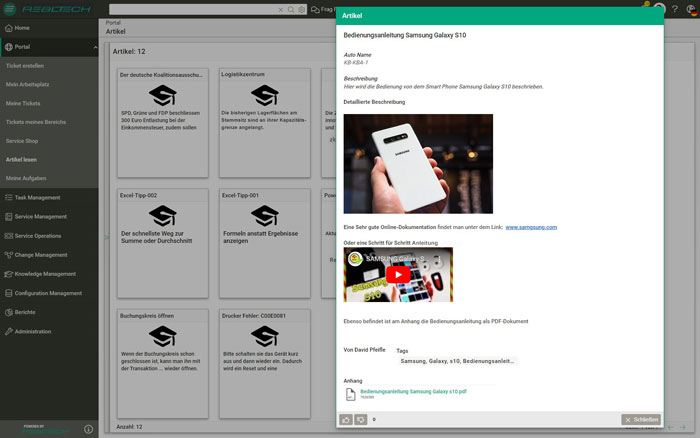Open the Bedienungsanleitung Samsung Galaxy s10.pdf attachment
This screenshot has height=438, width=700.
(413, 392)
